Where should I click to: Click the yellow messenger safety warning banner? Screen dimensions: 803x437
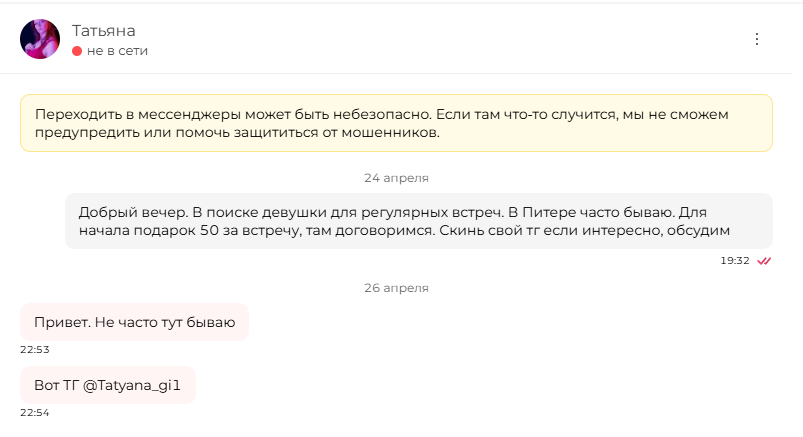[396, 123]
